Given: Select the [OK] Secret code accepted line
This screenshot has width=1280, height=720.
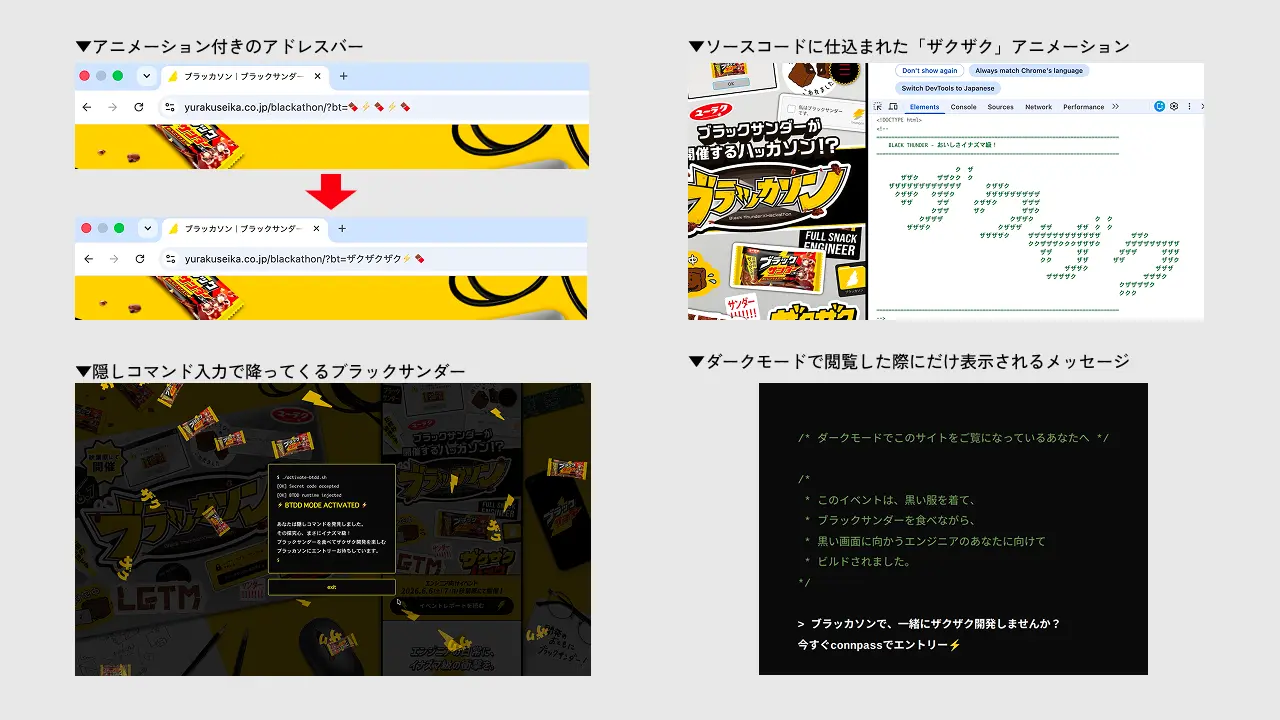Looking at the screenshot, I should click(x=308, y=486).
